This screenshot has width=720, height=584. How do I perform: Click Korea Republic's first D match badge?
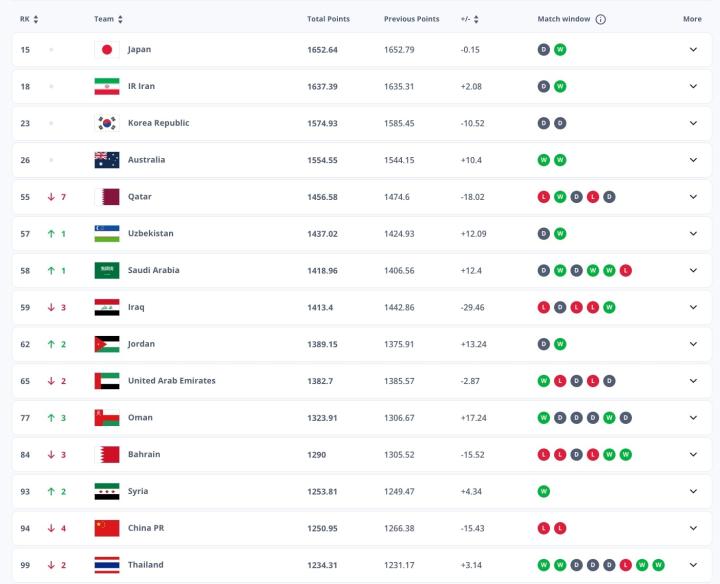tap(544, 123)
